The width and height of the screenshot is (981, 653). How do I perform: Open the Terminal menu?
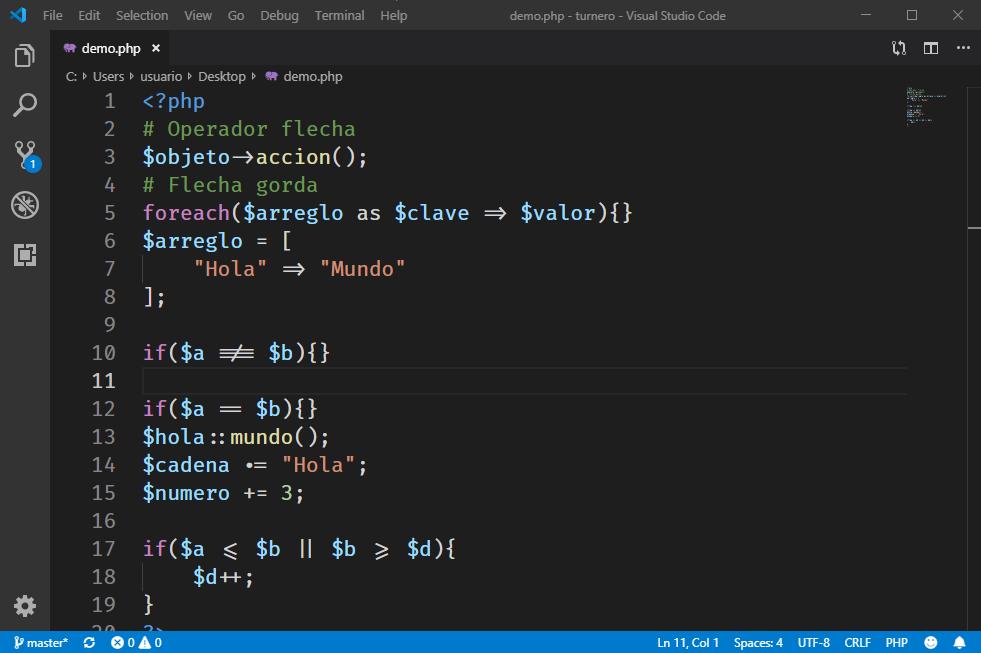pos(339,16)
